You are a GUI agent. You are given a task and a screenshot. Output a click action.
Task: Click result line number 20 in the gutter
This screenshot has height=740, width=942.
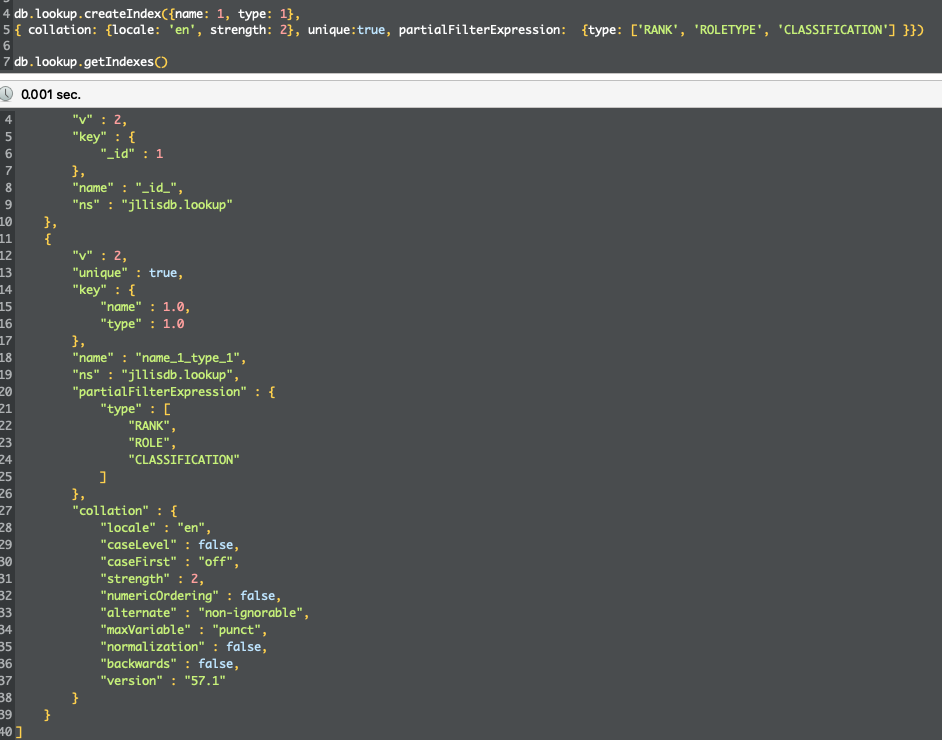(9, 391)
